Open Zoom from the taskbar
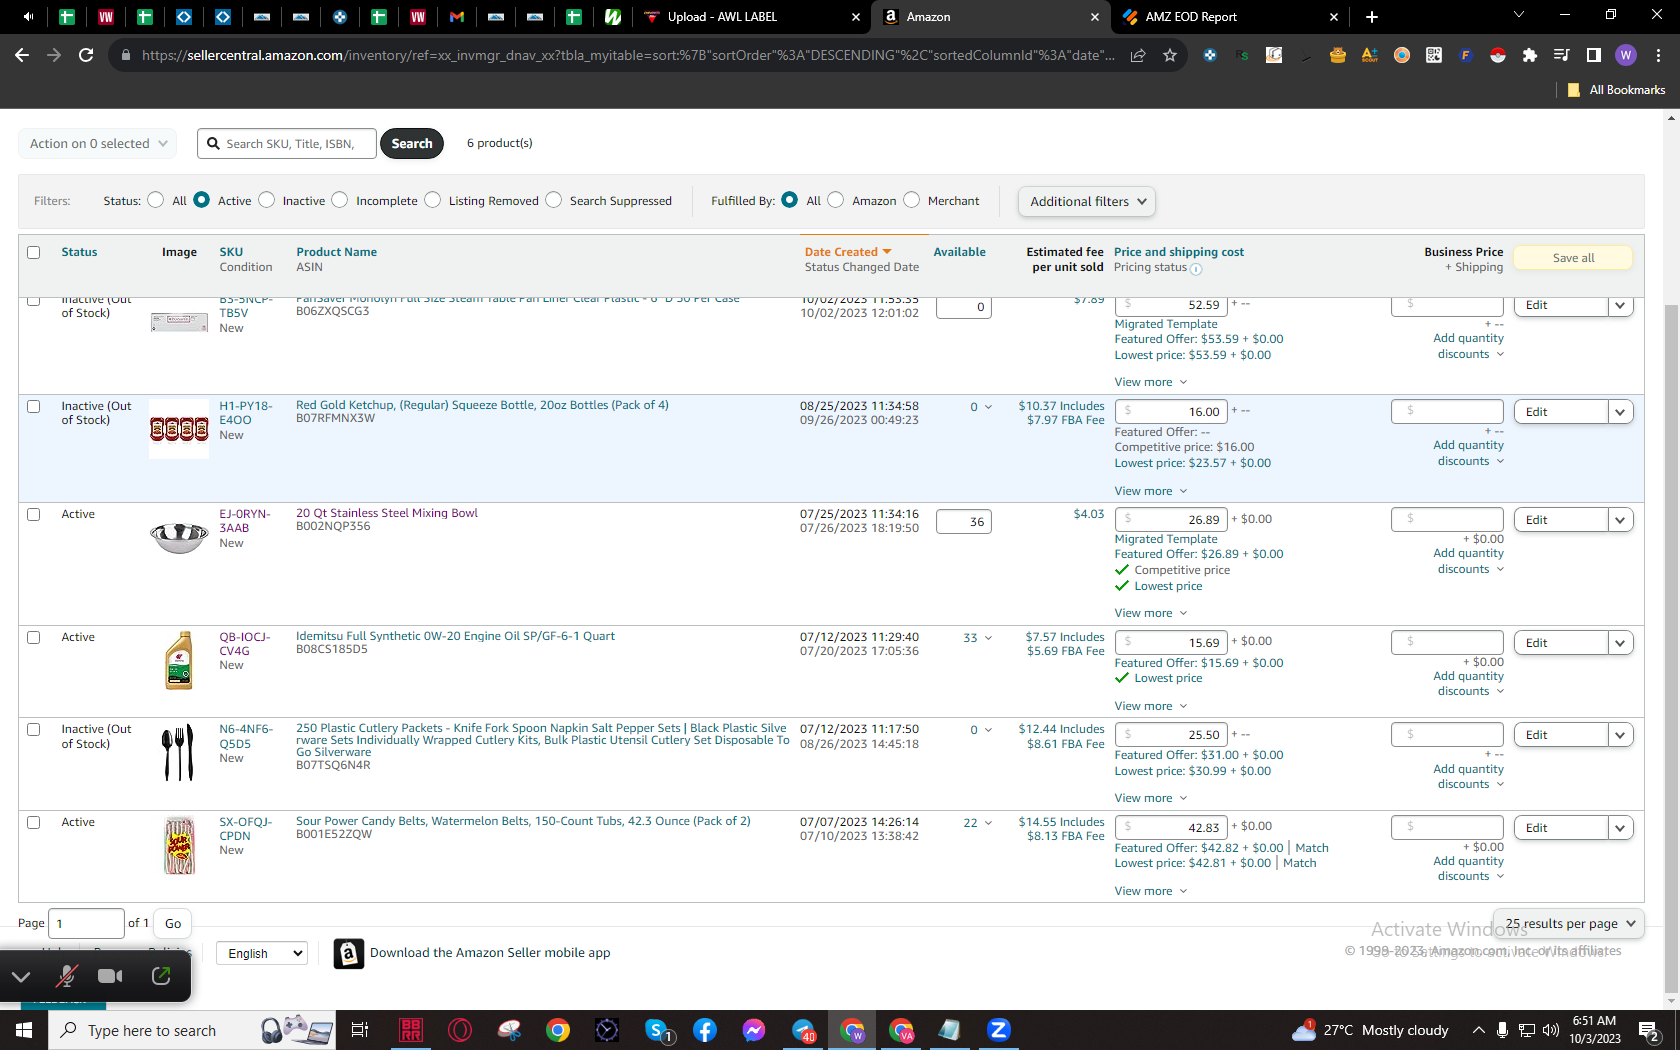This screenshot has width=1680, height=1050. point(999,1030)
